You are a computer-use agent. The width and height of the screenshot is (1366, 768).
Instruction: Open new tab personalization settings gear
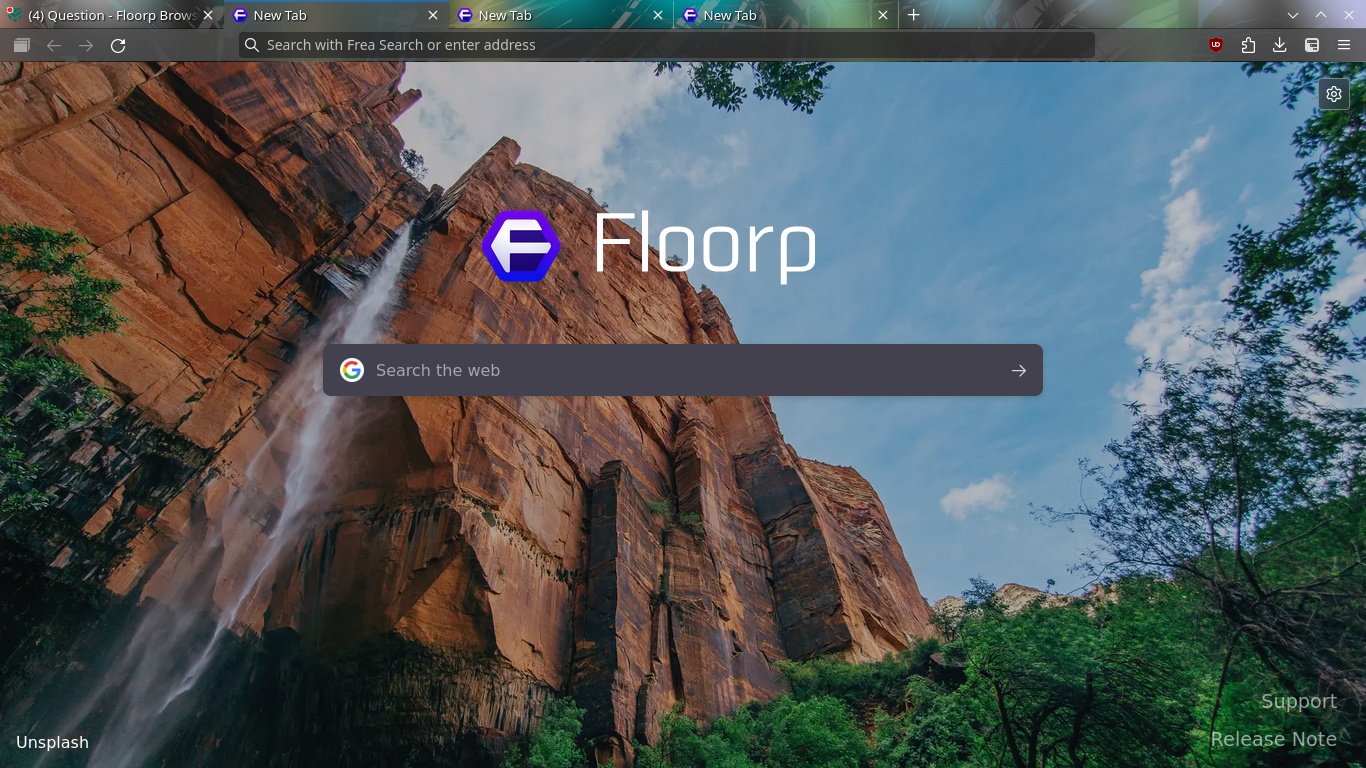coord(1334,94)
